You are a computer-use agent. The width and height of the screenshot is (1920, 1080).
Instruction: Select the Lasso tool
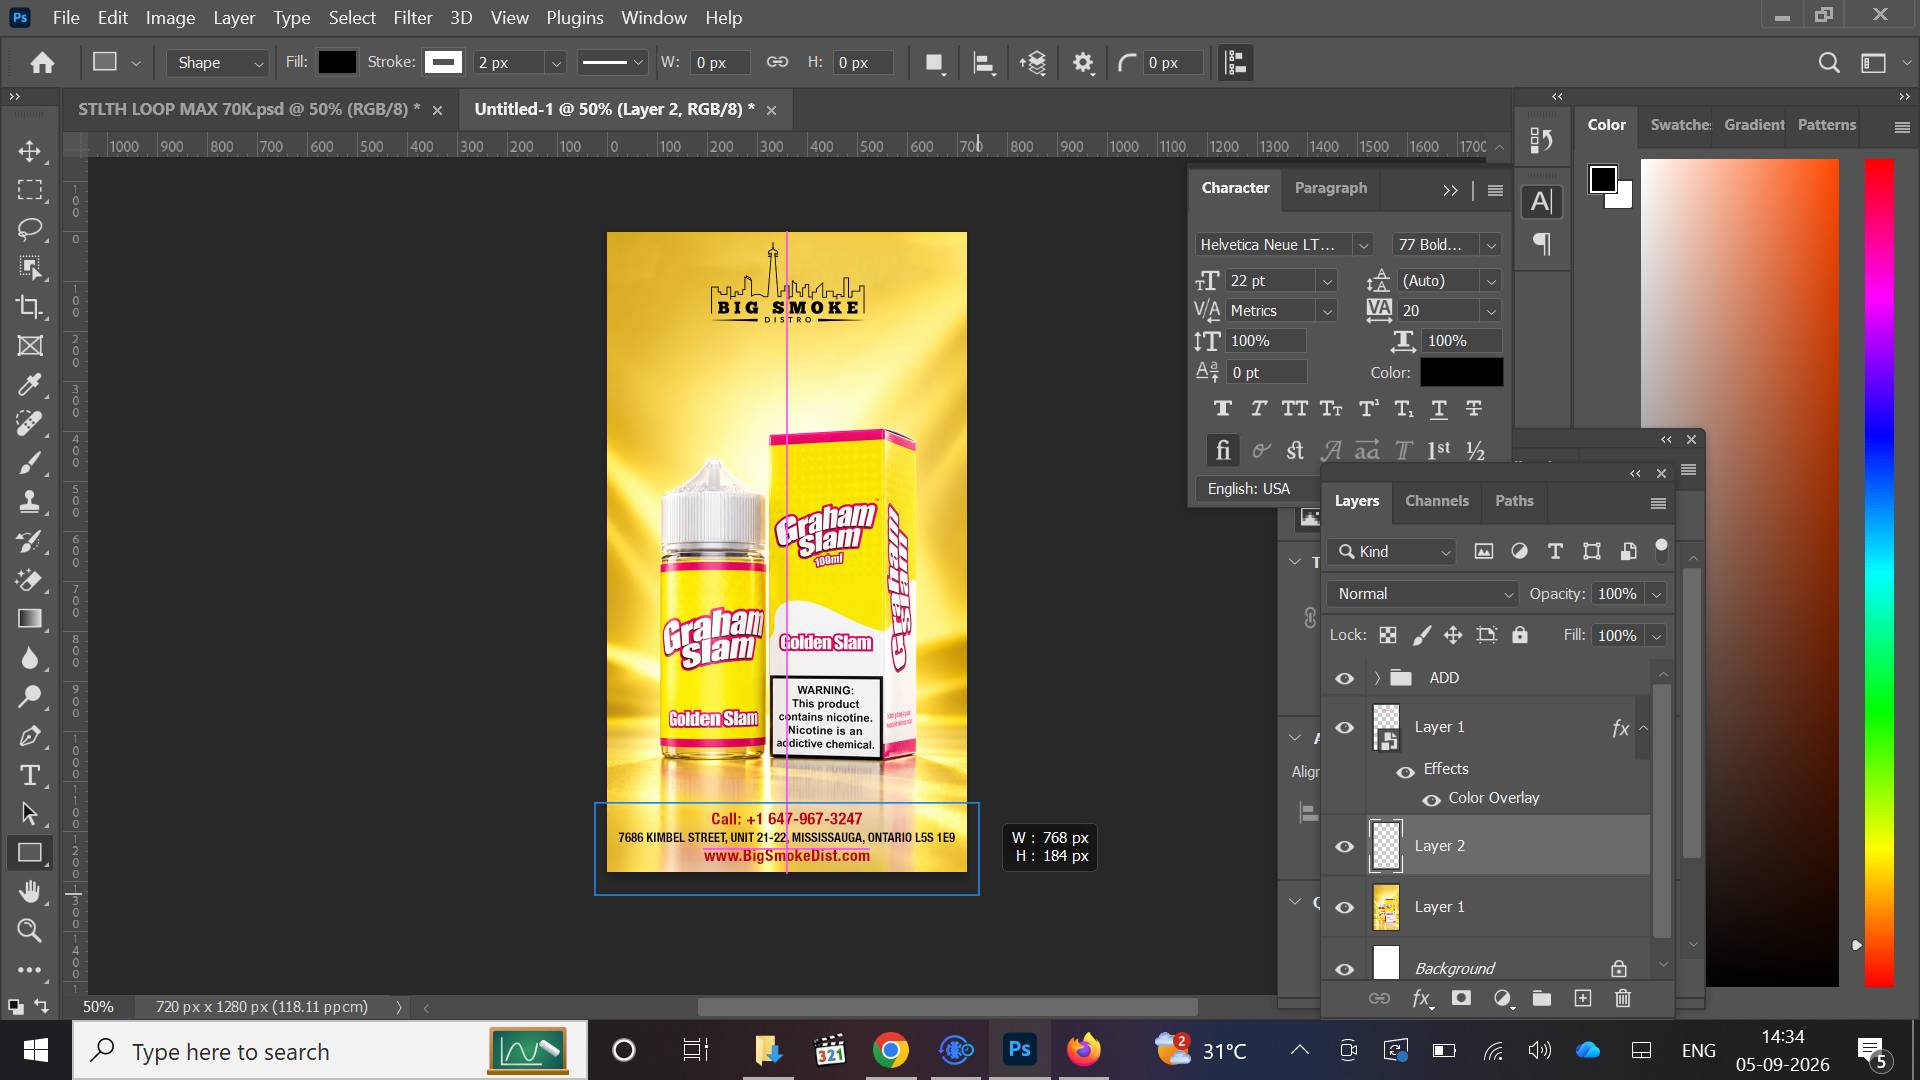pyautogui.click(x=30, y=229)
